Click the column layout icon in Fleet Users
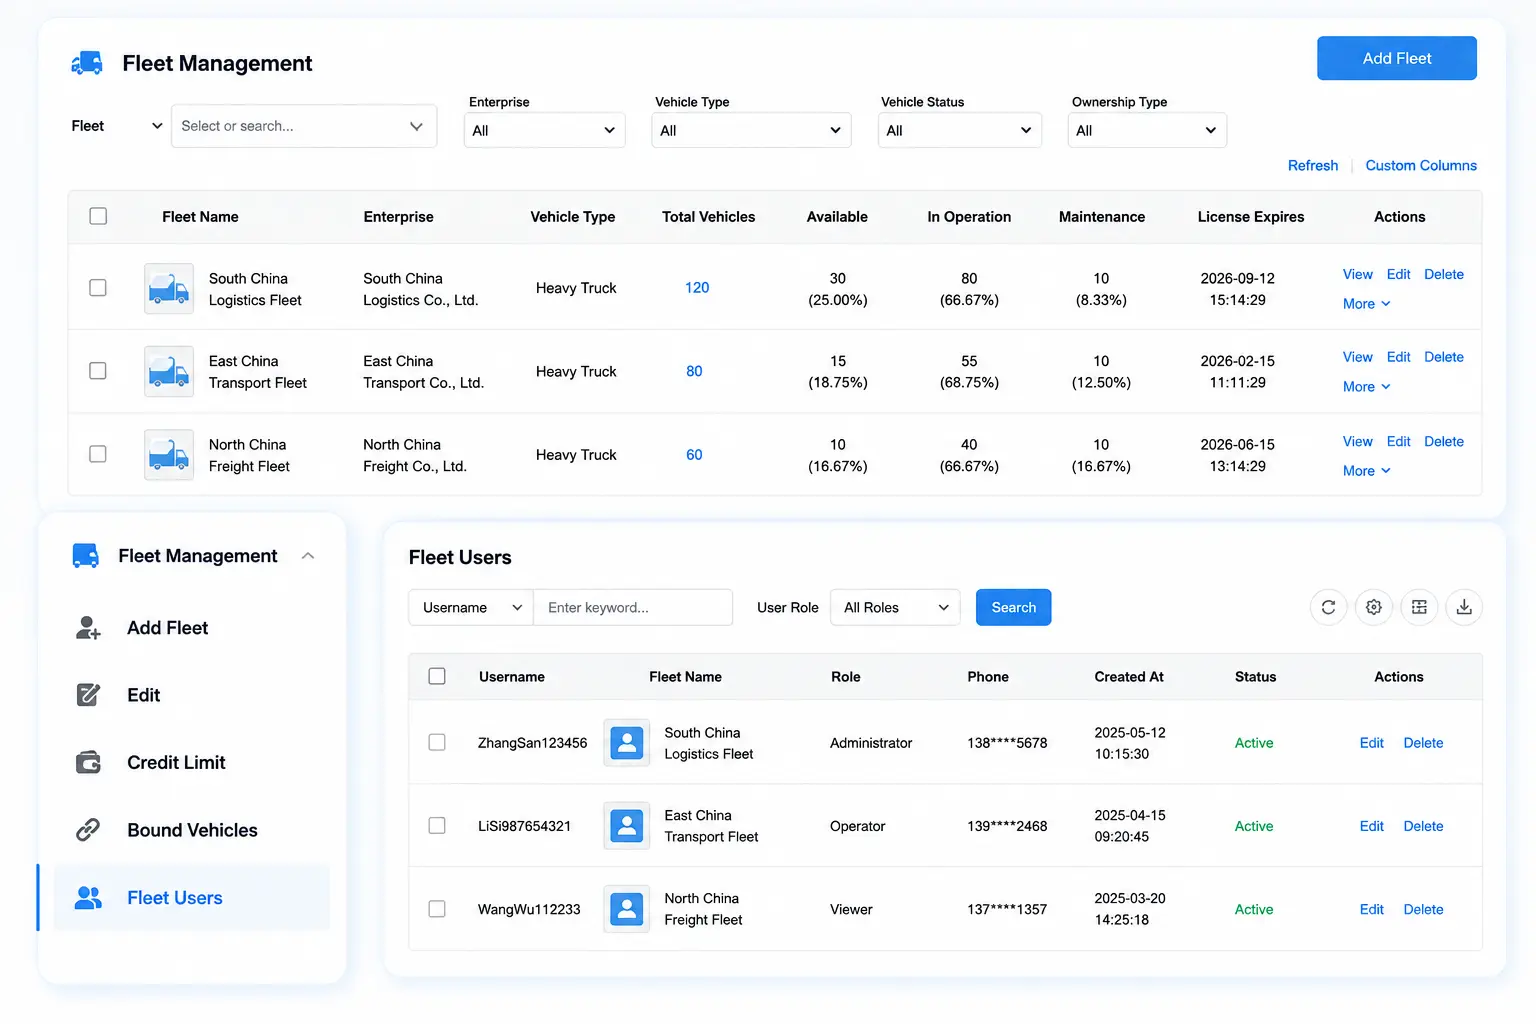The image size is (1536, 1024). tap(1419, 607)
